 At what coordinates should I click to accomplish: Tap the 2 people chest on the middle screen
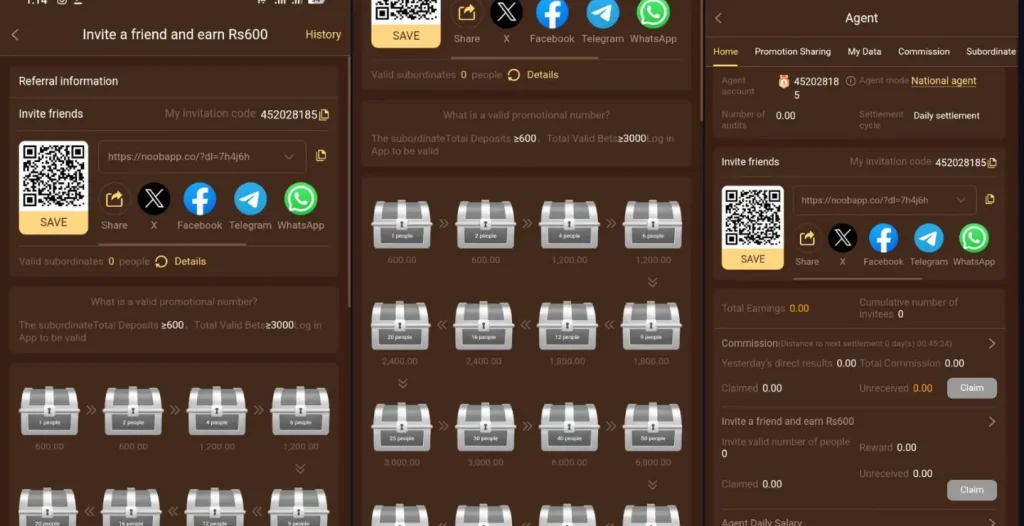[x=485, y=224]
